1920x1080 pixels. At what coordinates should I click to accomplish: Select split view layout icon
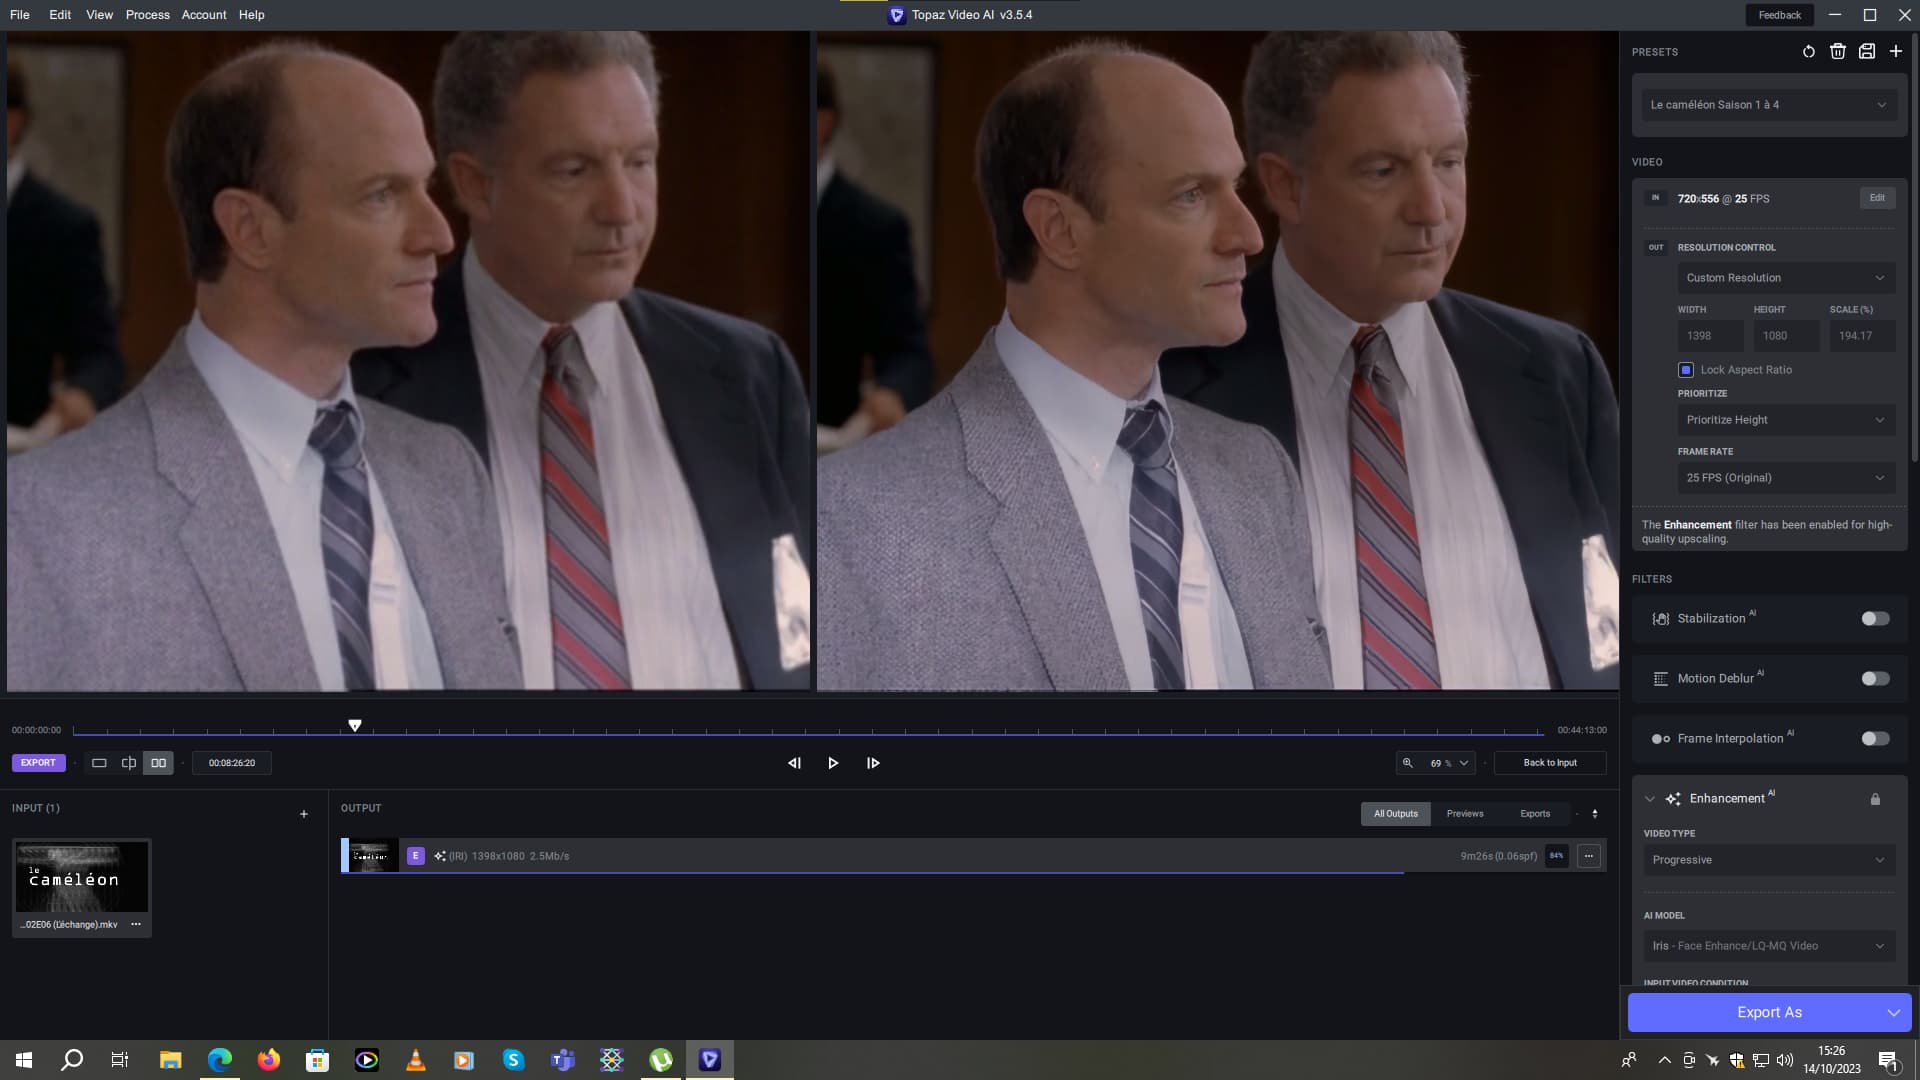pyautogui.click(x=129, y=763)
